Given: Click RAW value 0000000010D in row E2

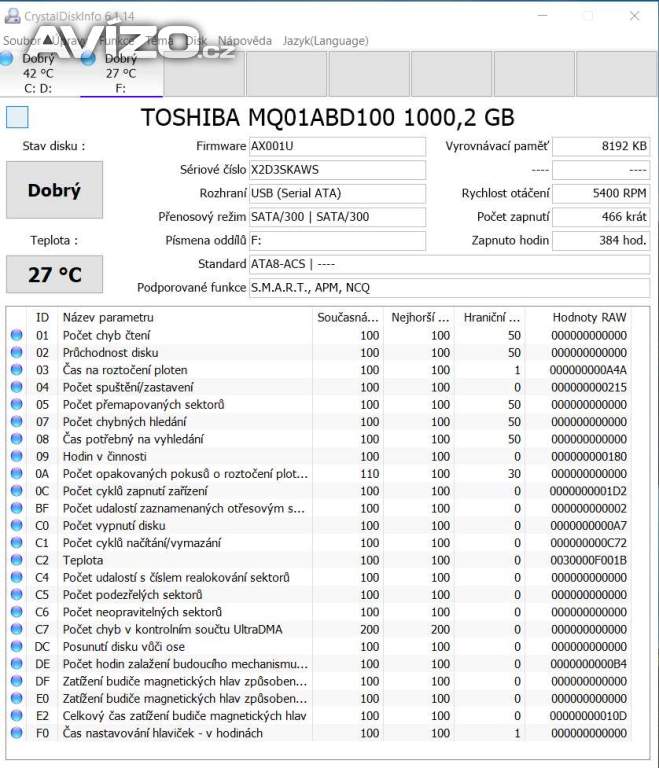Looking at the screenshot, I should (588, 716).
